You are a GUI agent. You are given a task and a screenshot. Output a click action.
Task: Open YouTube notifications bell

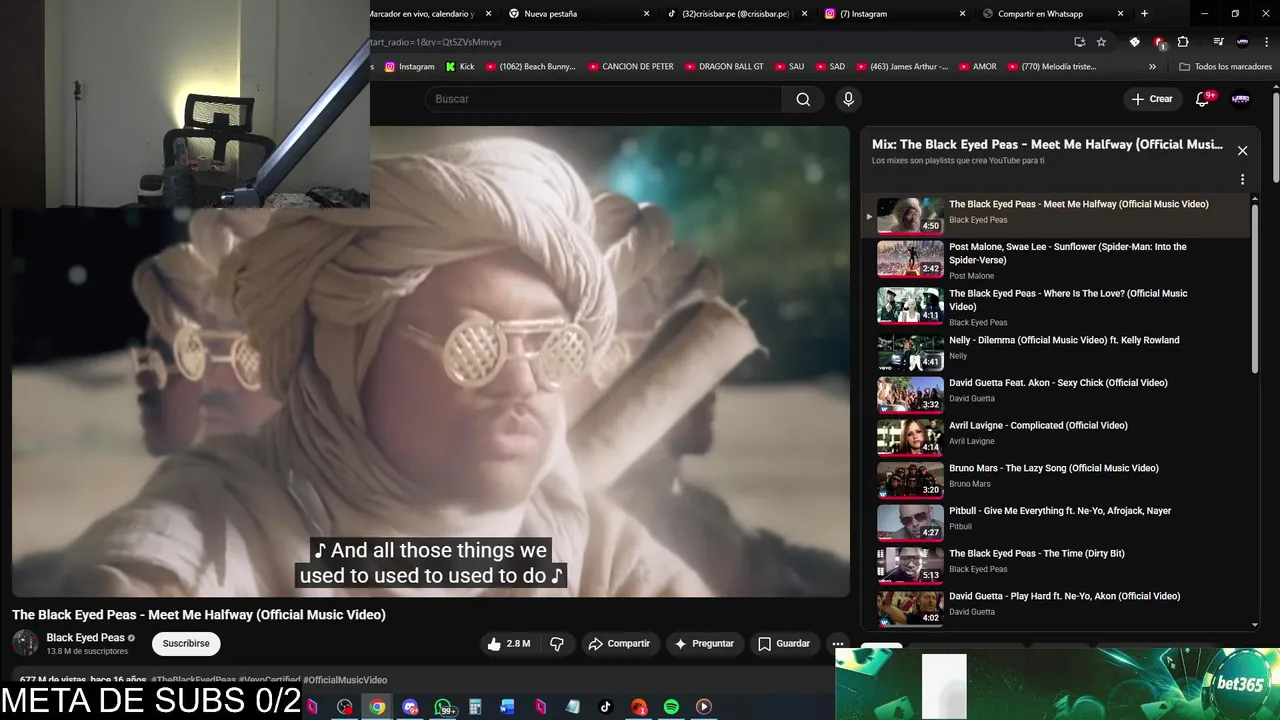[x=1203, y=99]
